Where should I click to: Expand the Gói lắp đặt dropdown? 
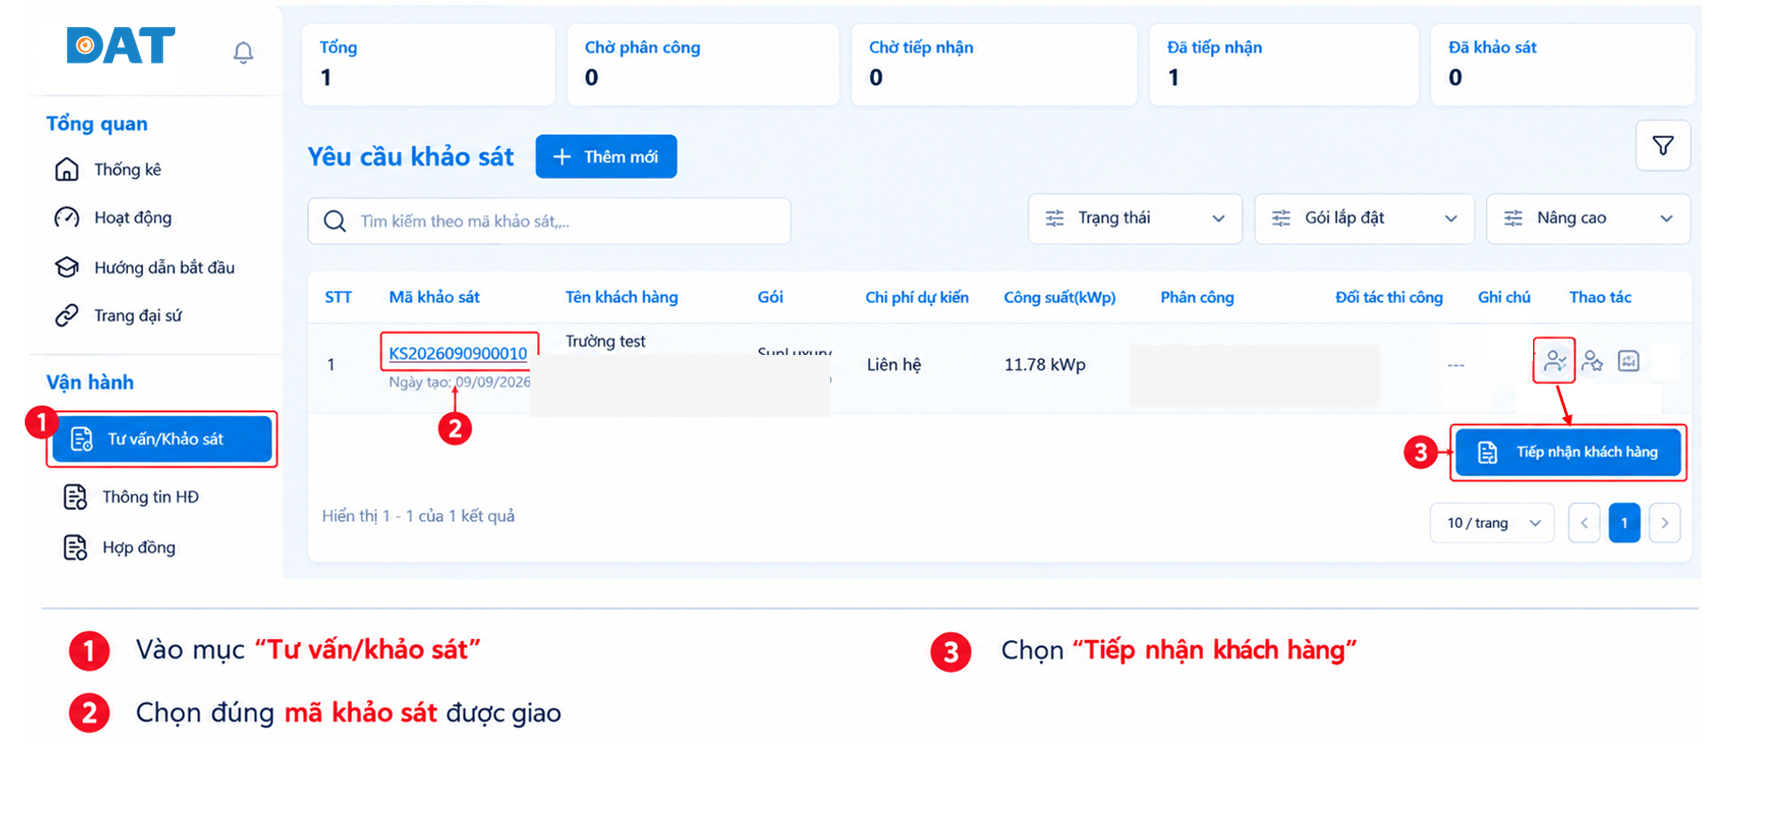click(x=1364, y=218)
